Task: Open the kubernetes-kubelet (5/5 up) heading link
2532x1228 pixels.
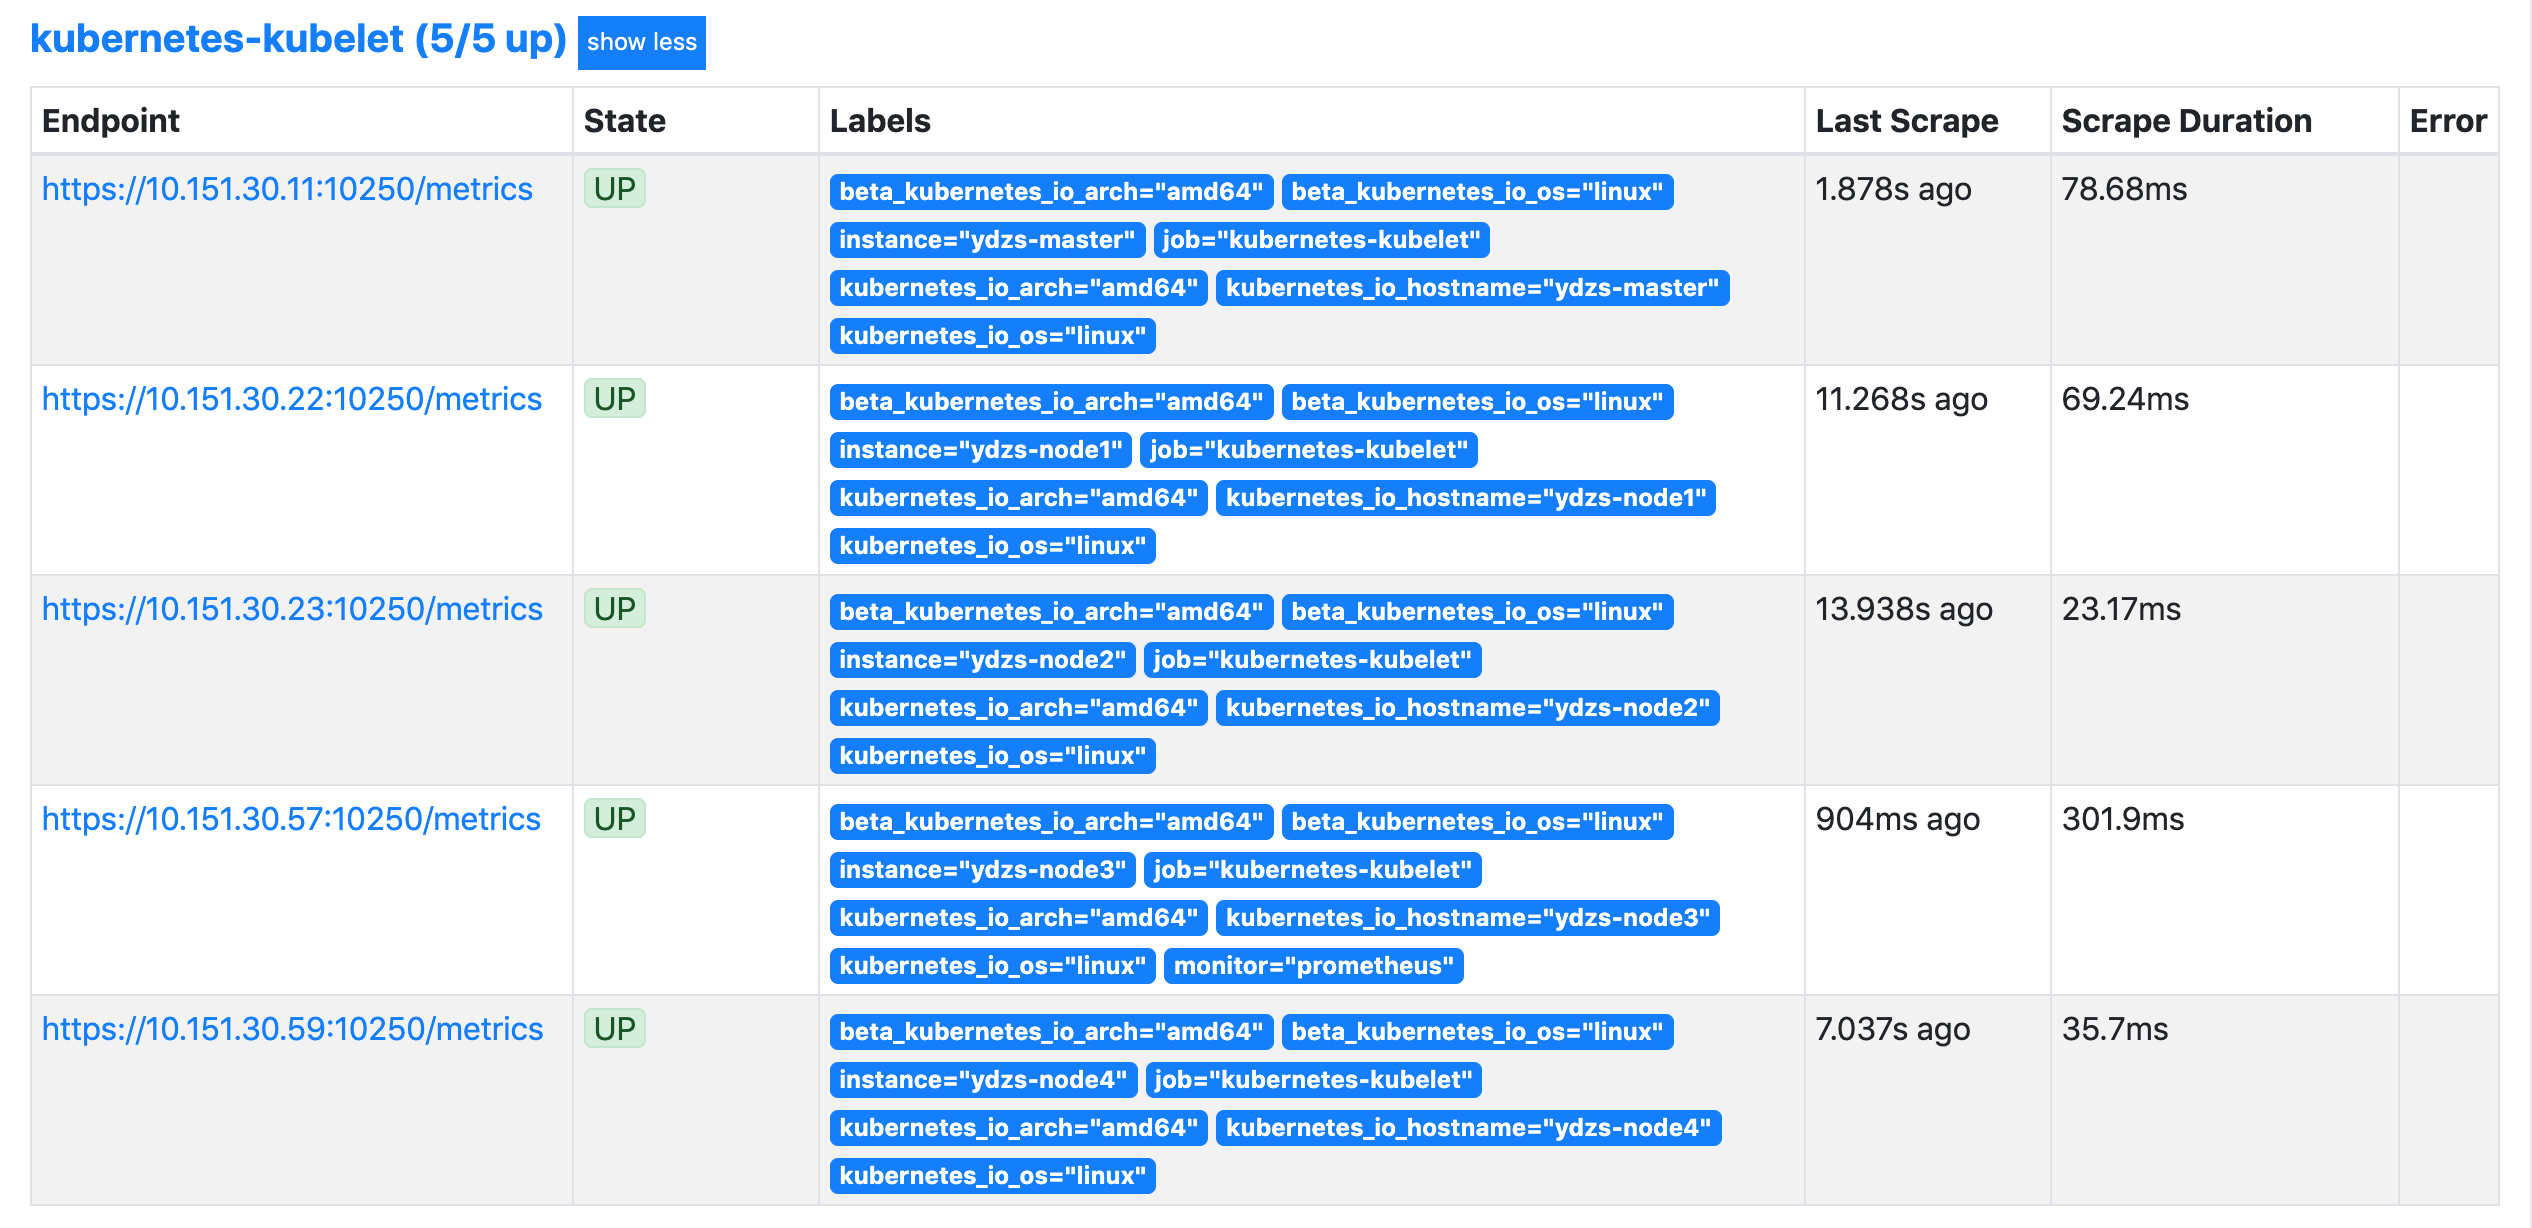Action: (298, 39)
